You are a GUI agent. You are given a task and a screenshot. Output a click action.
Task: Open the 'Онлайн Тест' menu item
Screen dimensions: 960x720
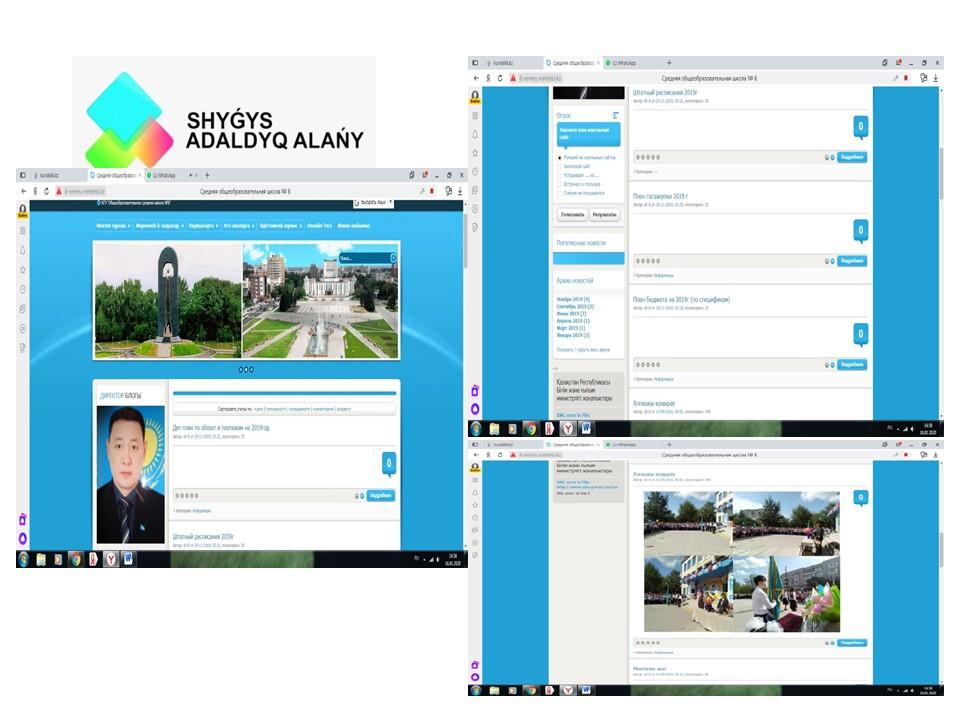click(319, 226)
